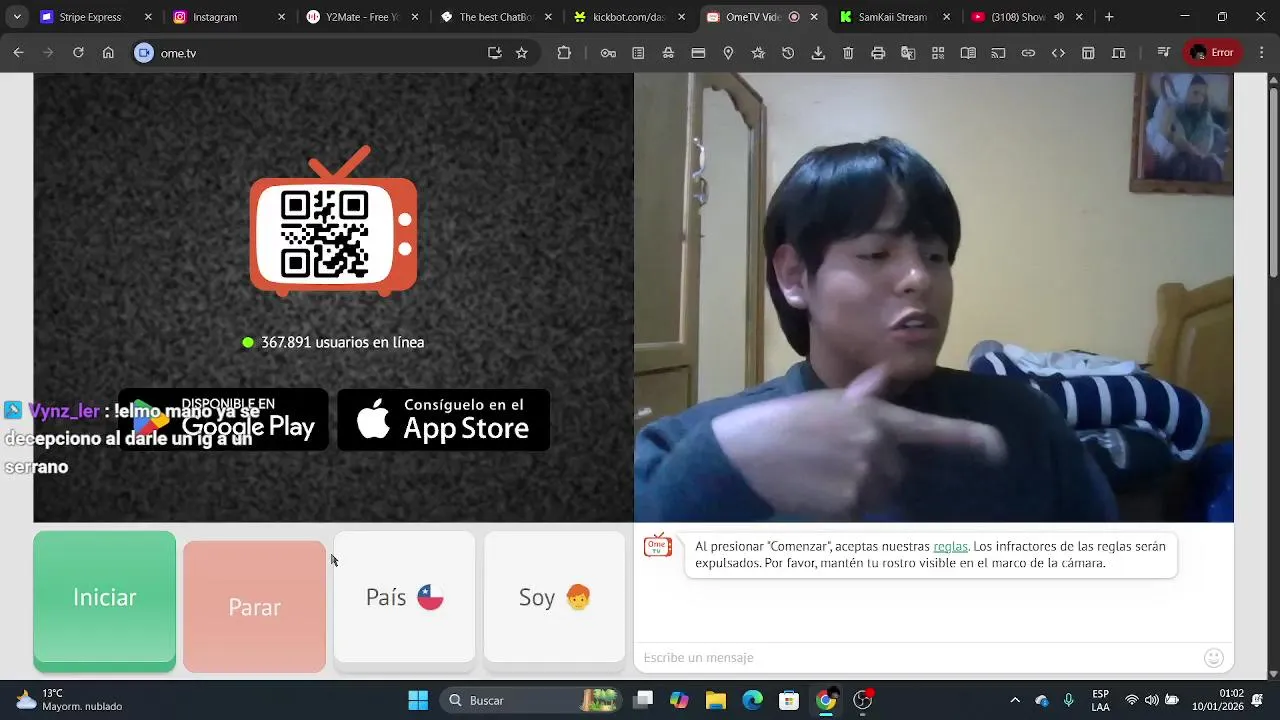Open the Windows Start menu

(x=418, y=700)
